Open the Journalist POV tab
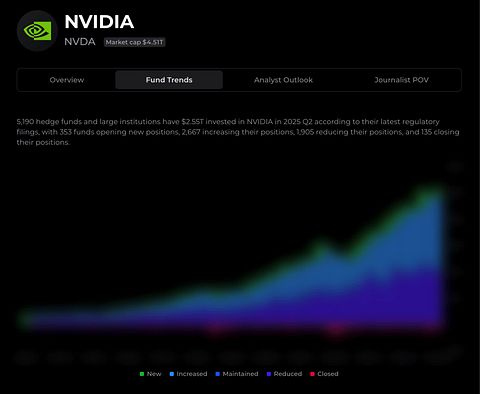 pyautogui.click(x=401, y=80)
